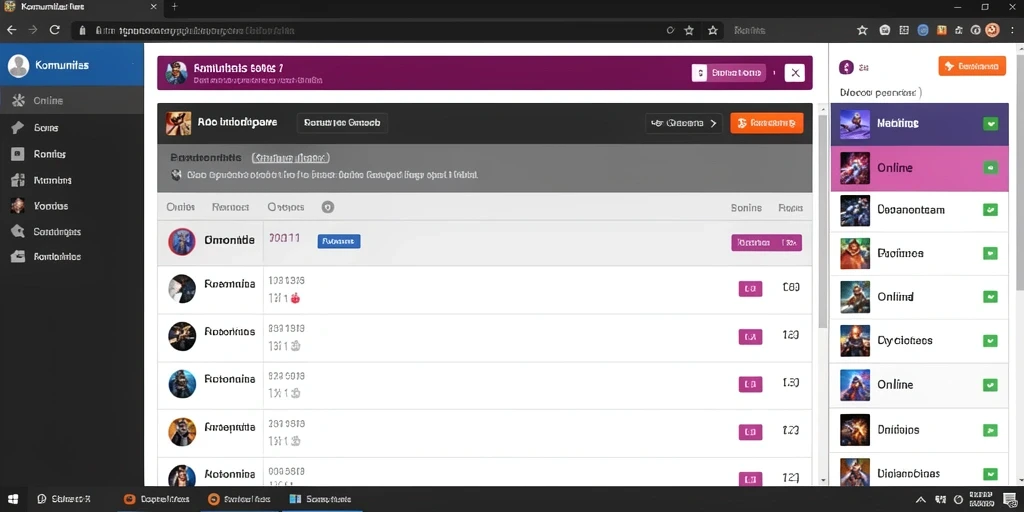Toggle the green checkbox for Docanonteam
Screen dimensions: 1024x512
[x=991, y=210]
